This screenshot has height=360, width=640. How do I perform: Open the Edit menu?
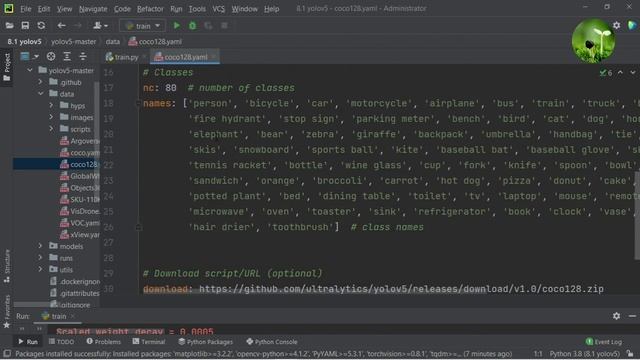point(44,9)
